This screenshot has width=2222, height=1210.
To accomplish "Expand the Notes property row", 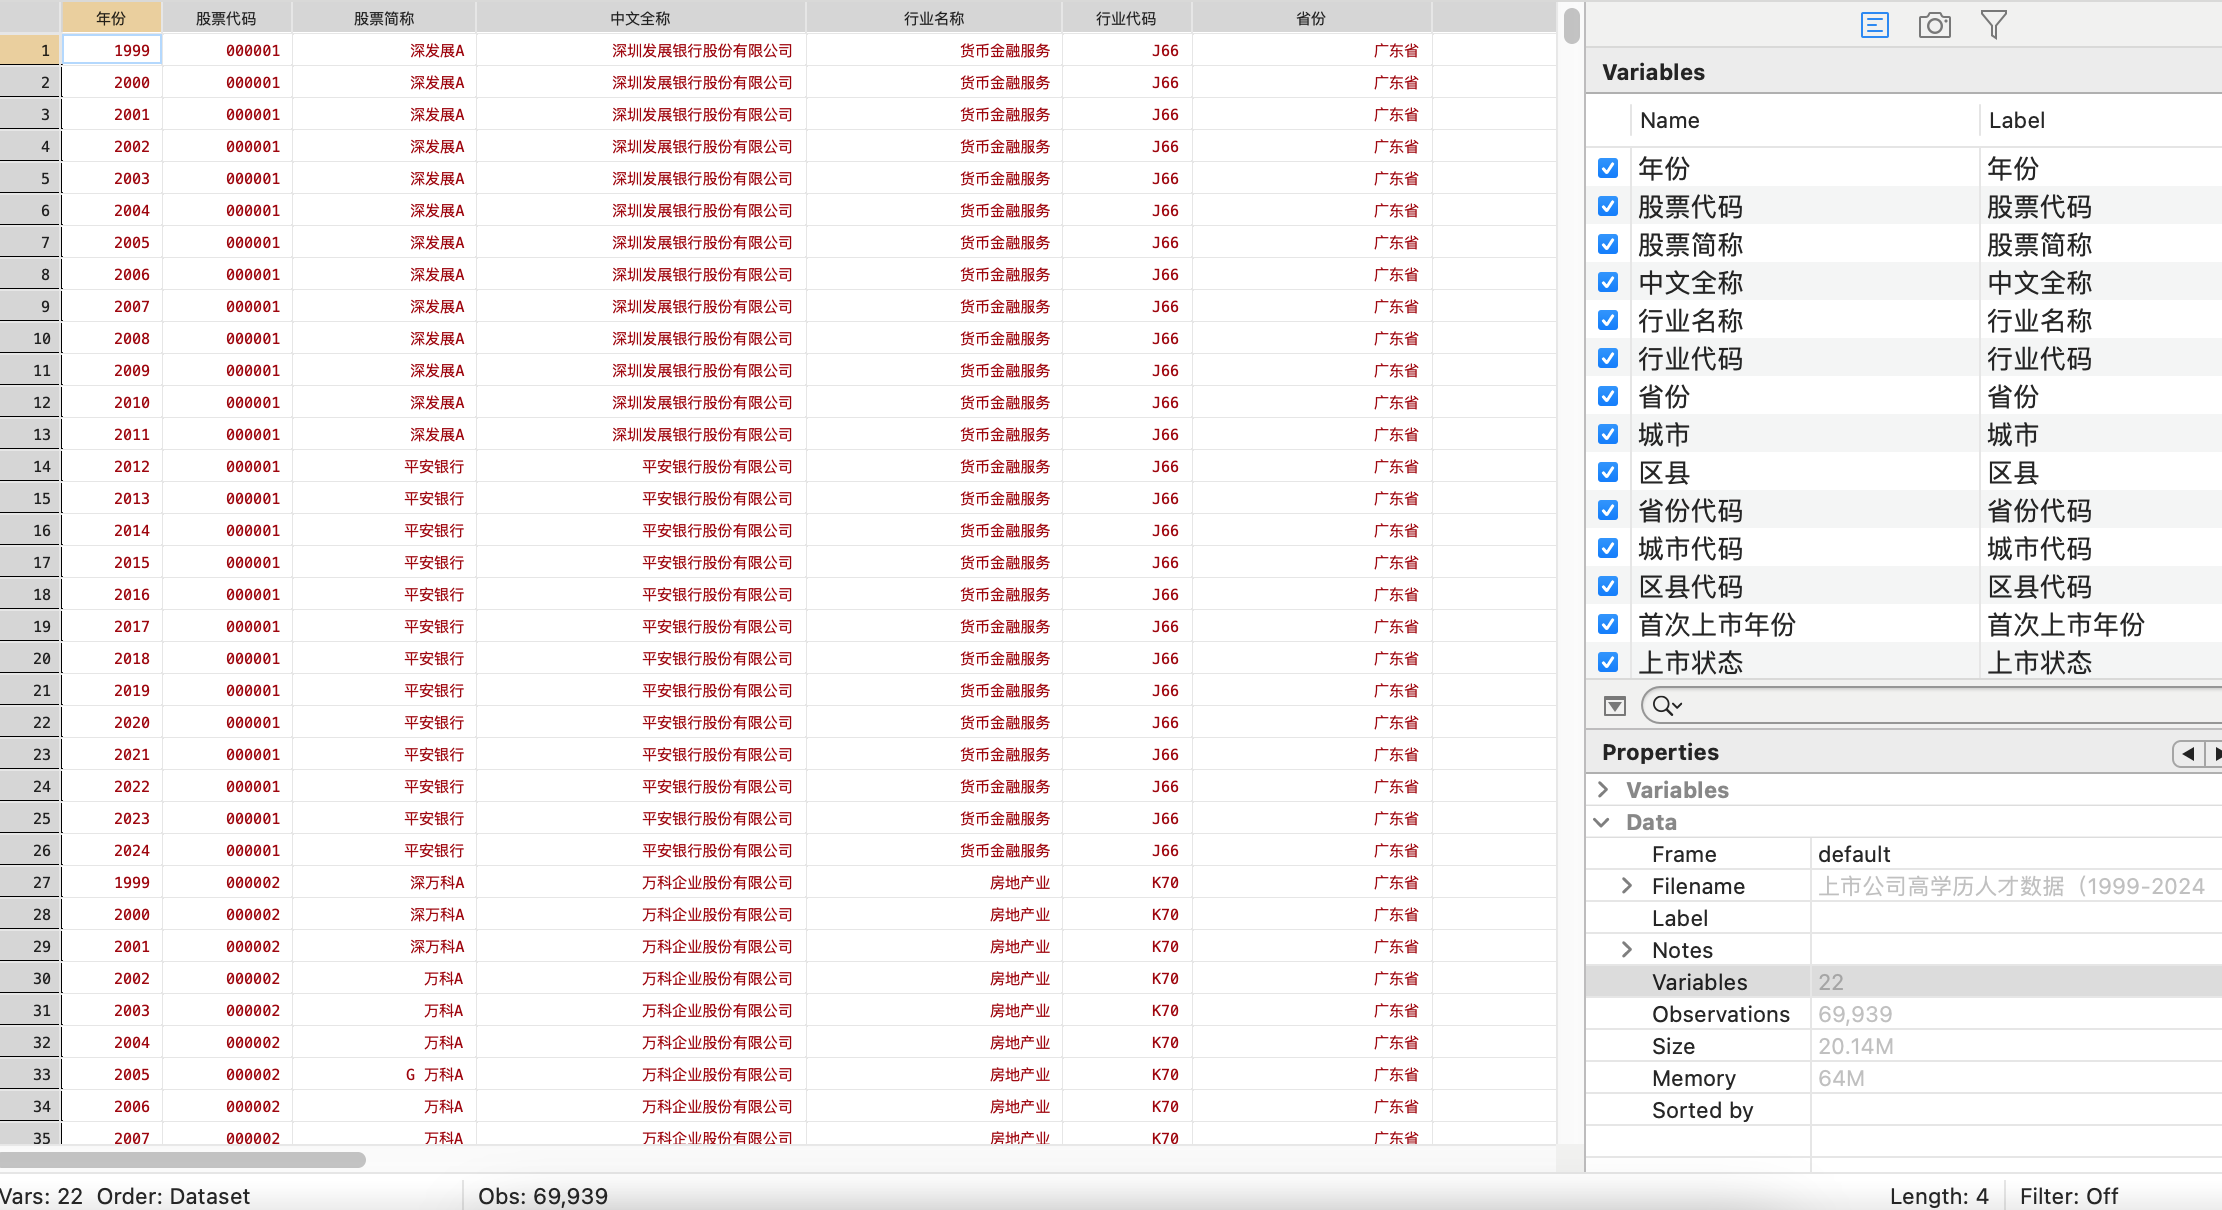I will [x=1627, y=950].
